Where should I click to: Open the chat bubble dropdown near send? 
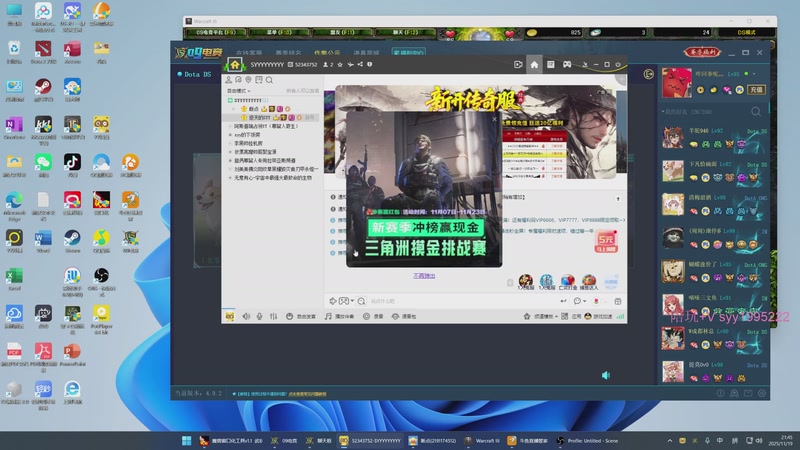[580, 302]
